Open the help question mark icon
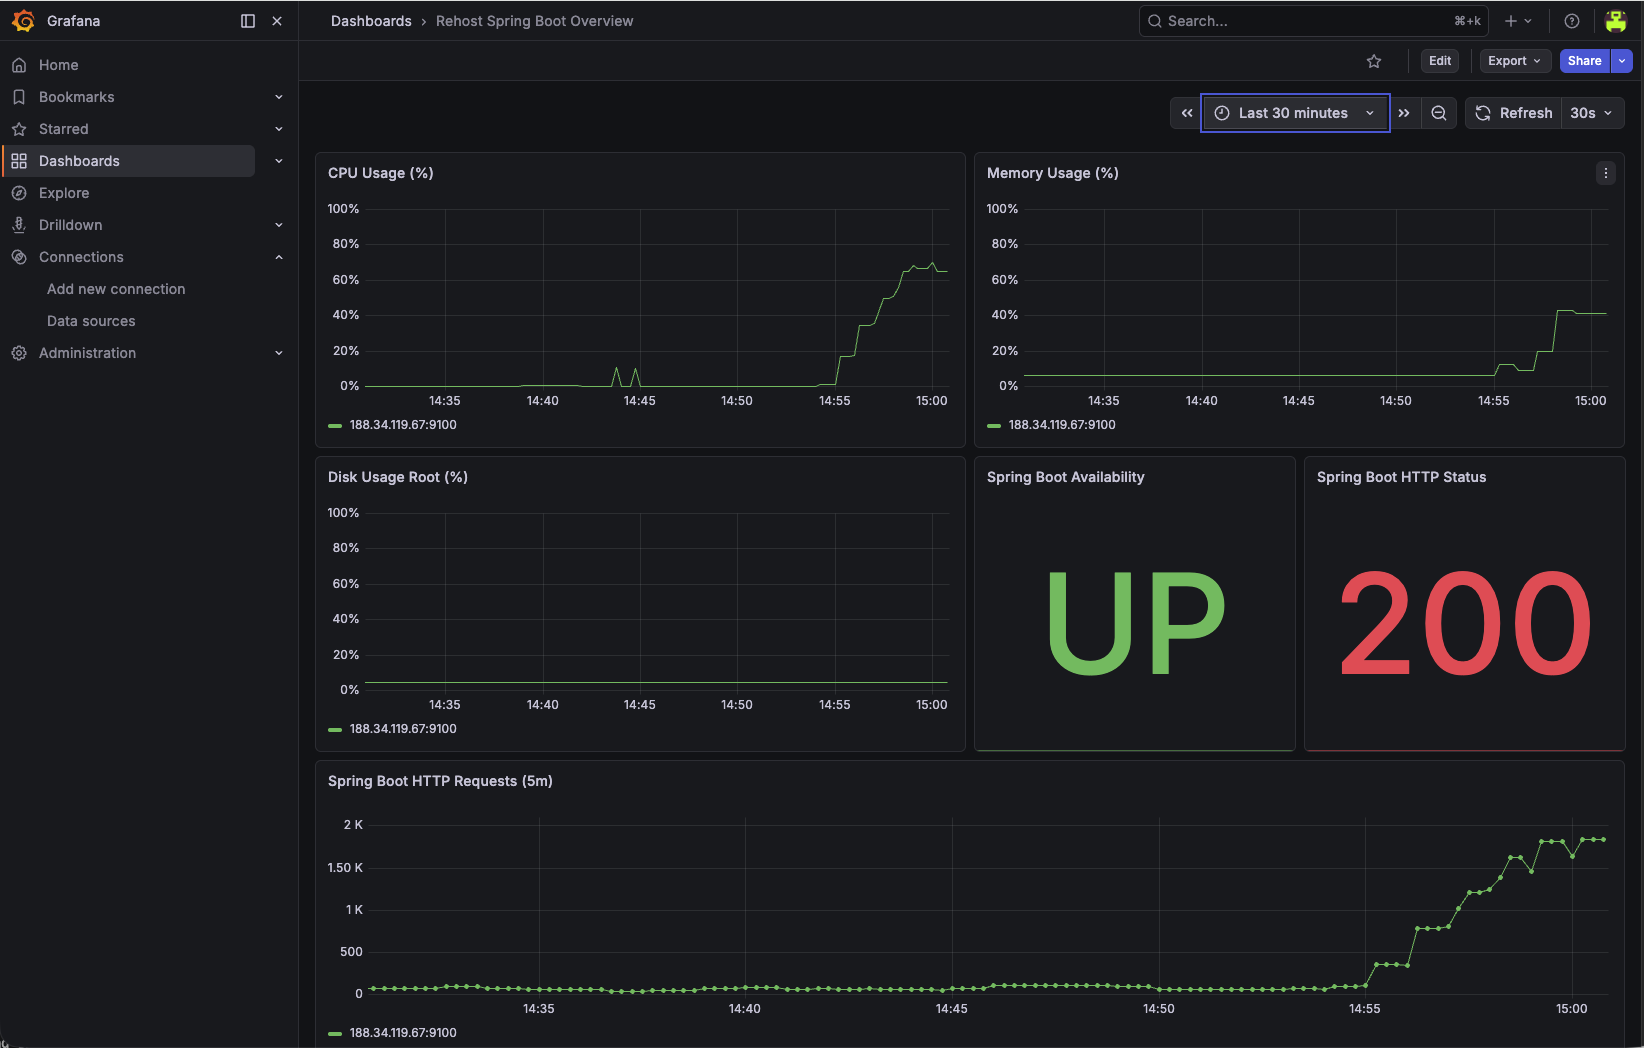1644x1048 pixels. (x=1572, y=21)
